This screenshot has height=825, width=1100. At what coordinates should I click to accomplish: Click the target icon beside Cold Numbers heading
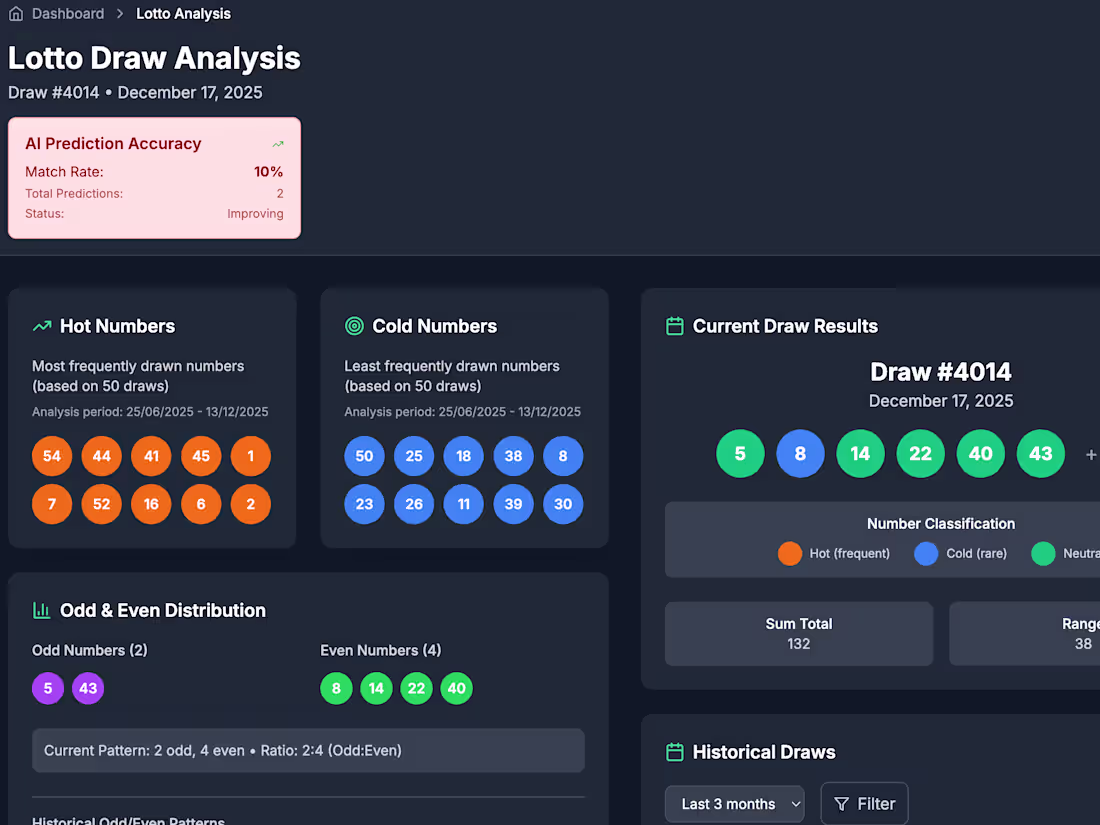[354, 326]
